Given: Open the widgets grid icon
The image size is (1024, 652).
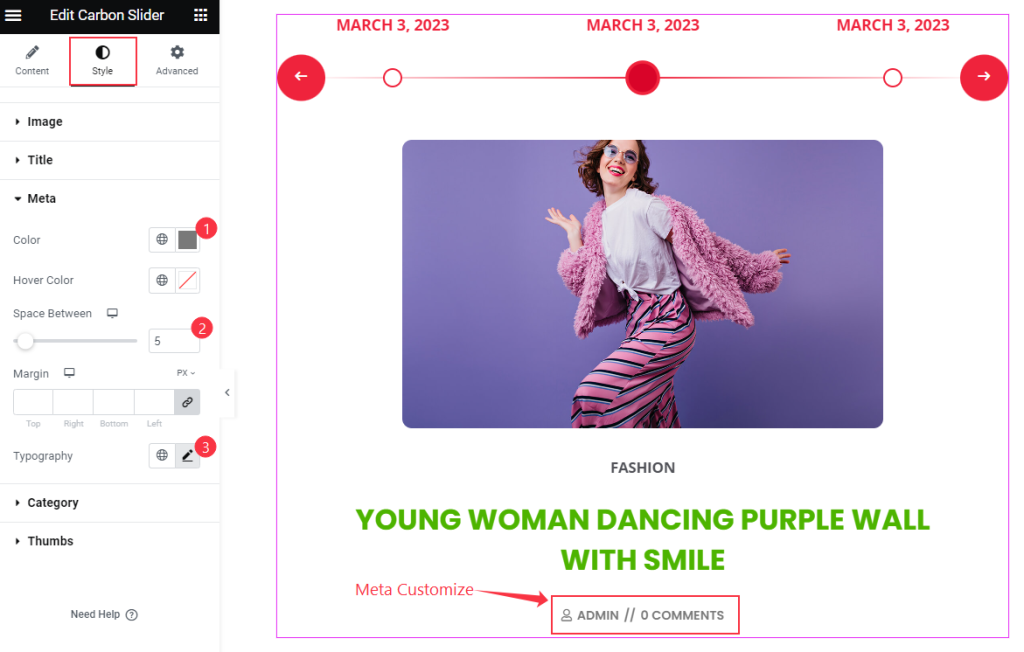Looking at the screenshot, I should [200, 15].
